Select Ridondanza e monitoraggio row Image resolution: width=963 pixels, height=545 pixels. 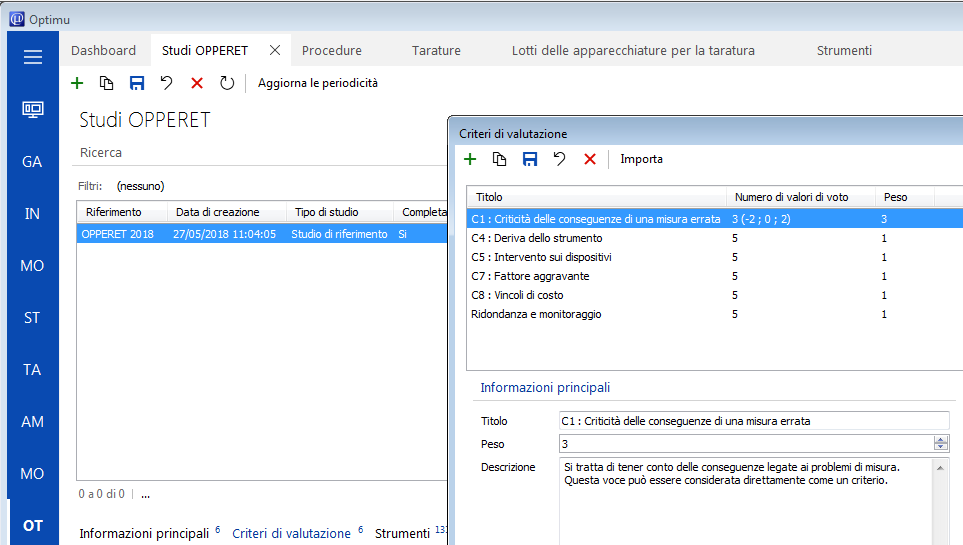715,314
